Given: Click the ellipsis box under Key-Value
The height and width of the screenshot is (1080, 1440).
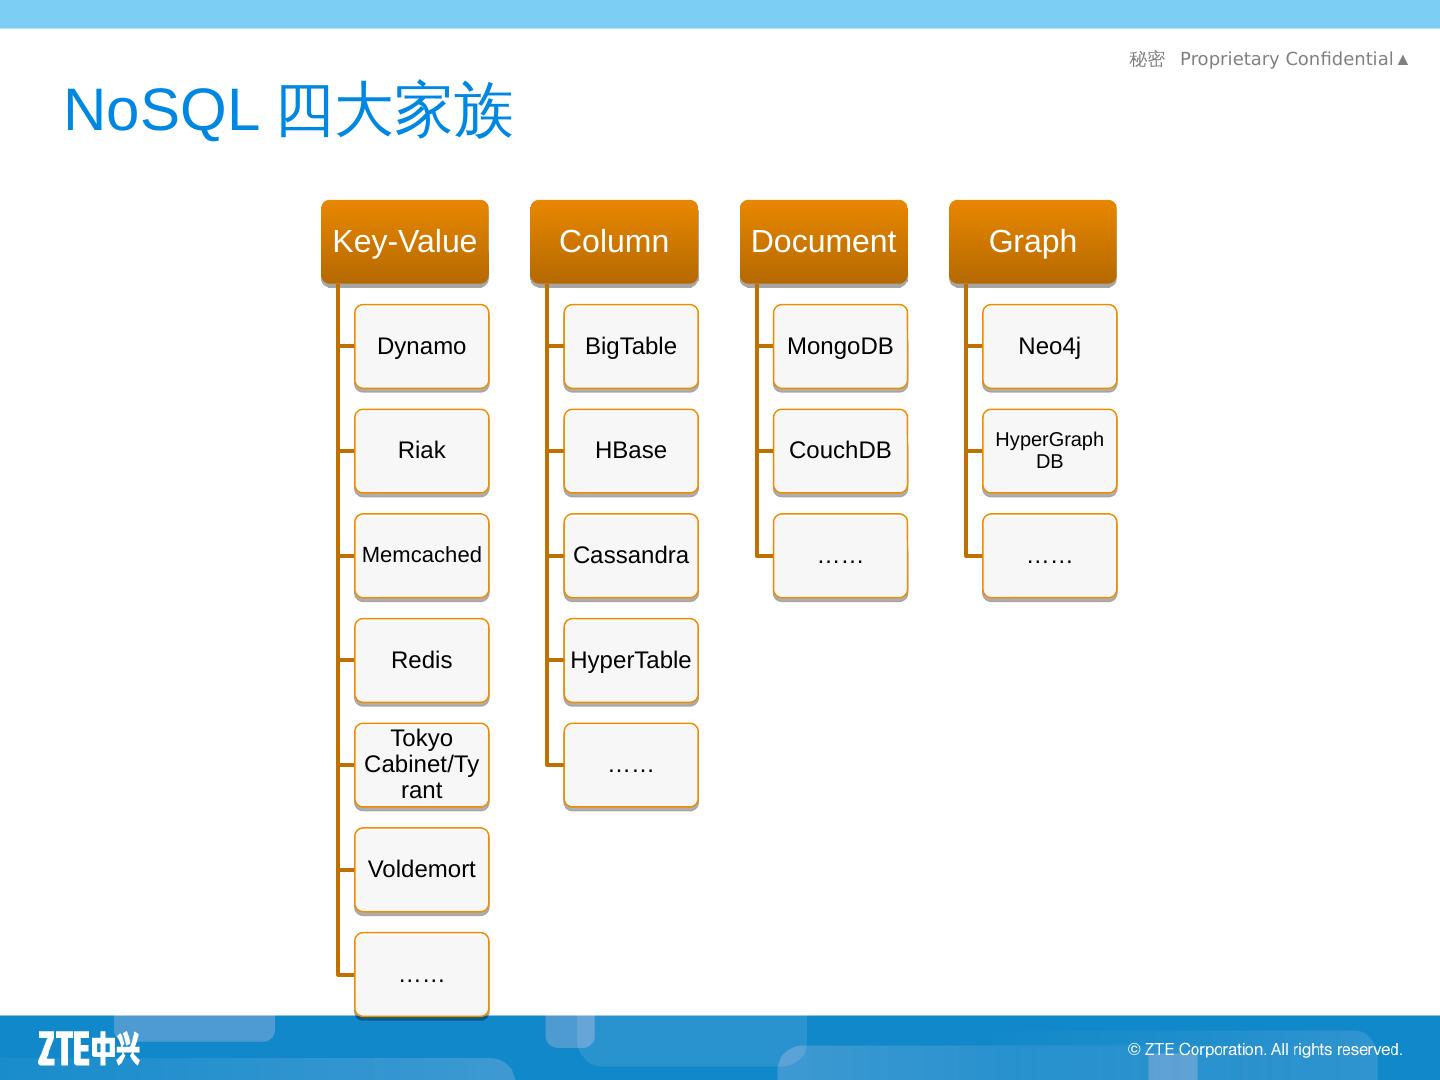Looking at the screenshot, I should (x=422, y=975).
